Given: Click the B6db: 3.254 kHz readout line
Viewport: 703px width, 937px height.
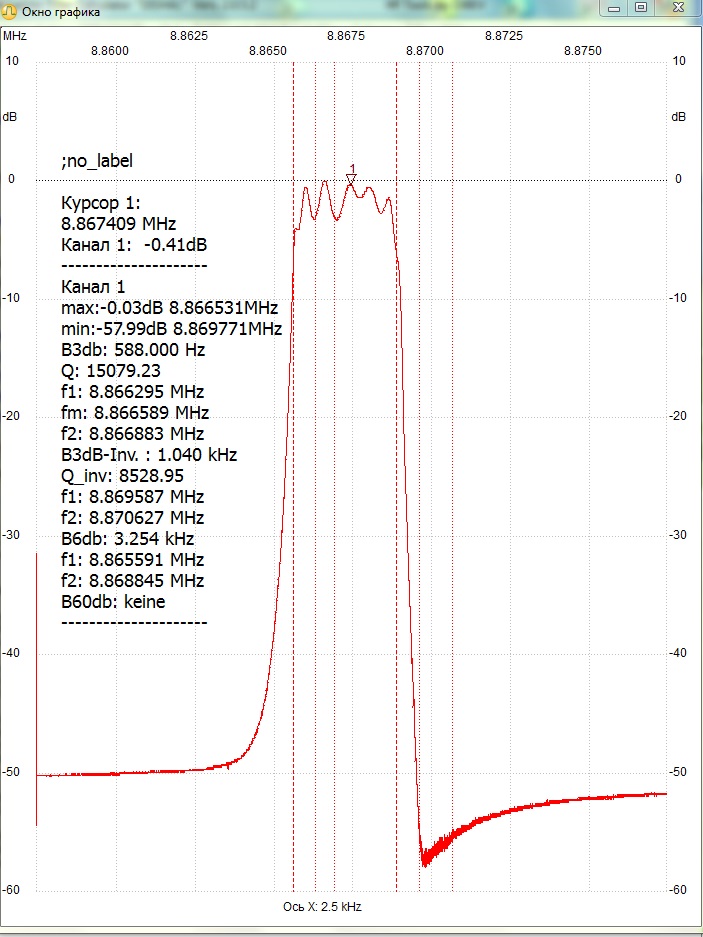Looking at the screenshot, I should click(127, 538).
